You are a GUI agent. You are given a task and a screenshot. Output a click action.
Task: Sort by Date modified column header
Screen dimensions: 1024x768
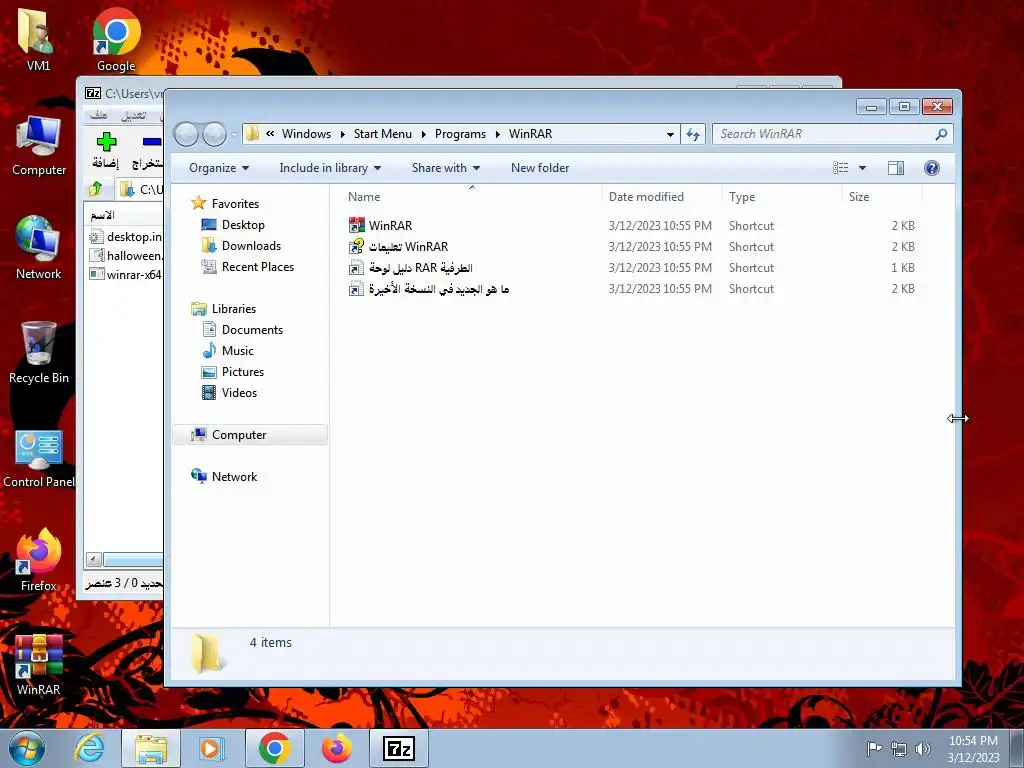(x=646, y=197)
